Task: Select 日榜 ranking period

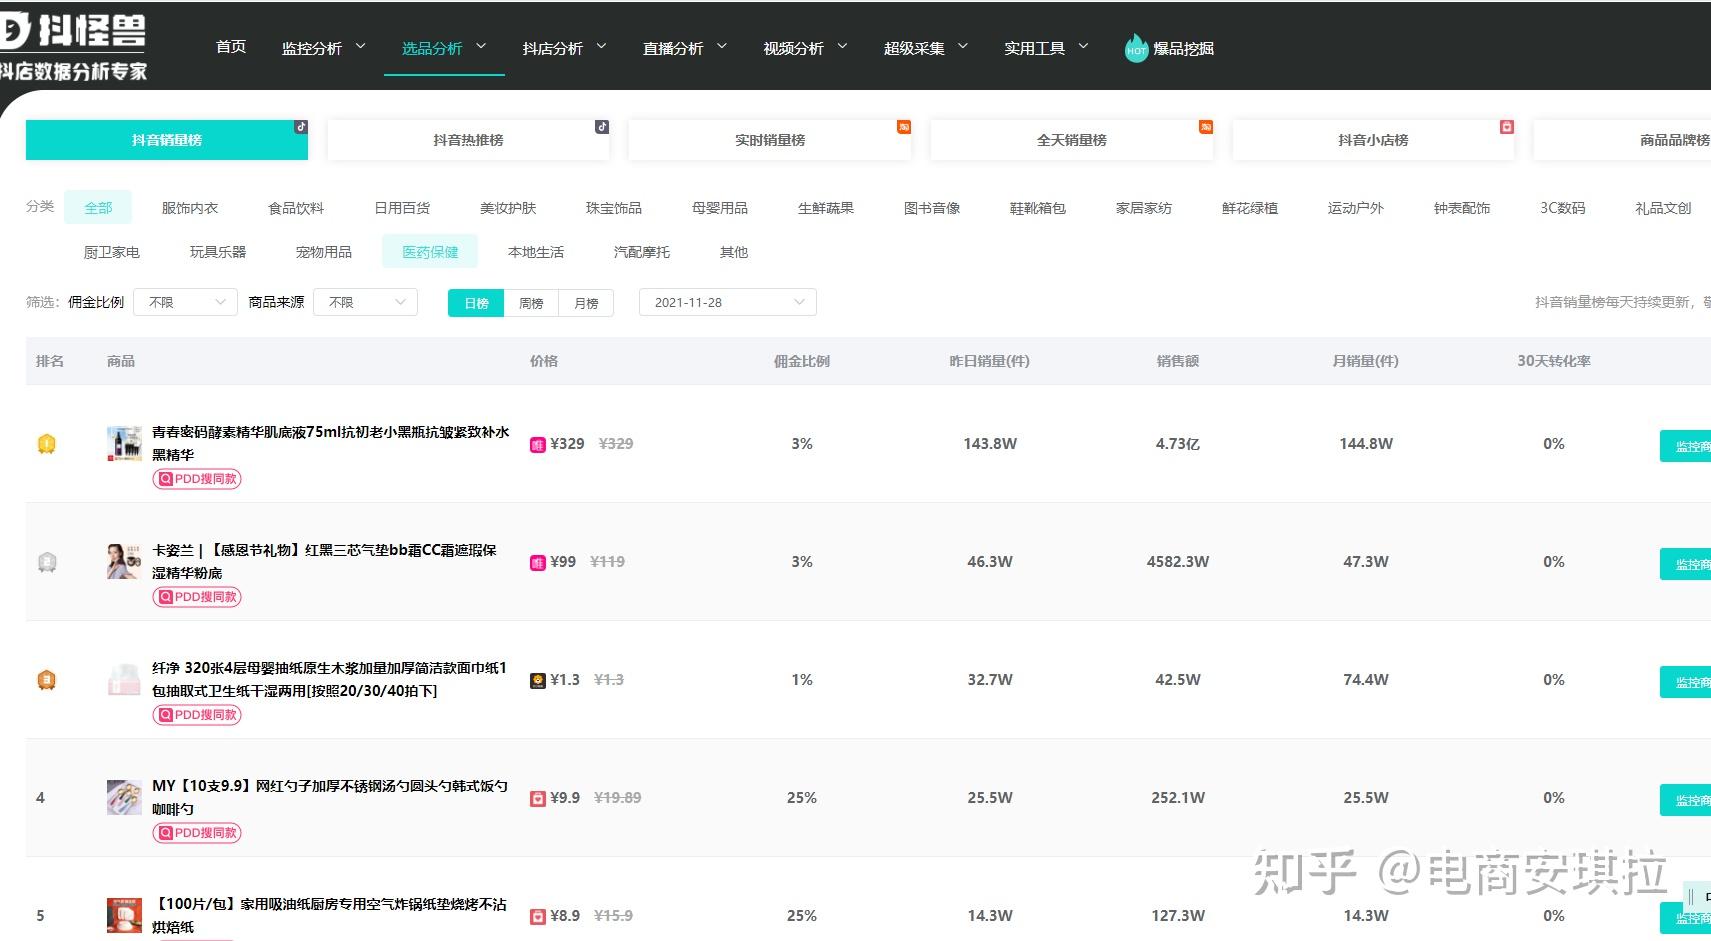Action: (x=476, y=303)
